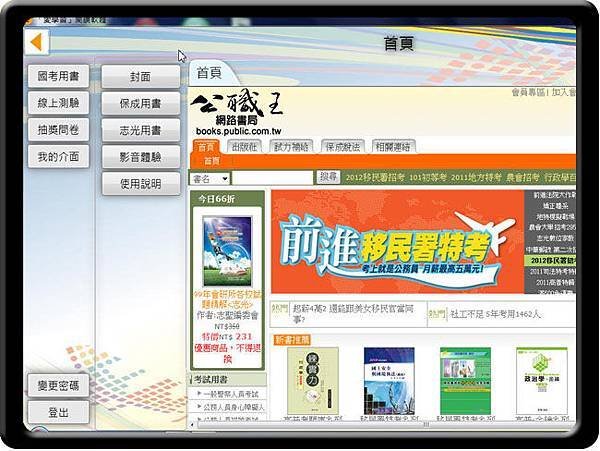Image resolution: width=600 pixels, height=451 pixels.
Task: Select the orange 首頁 site navigation tab
Action: tap(206, 147)
